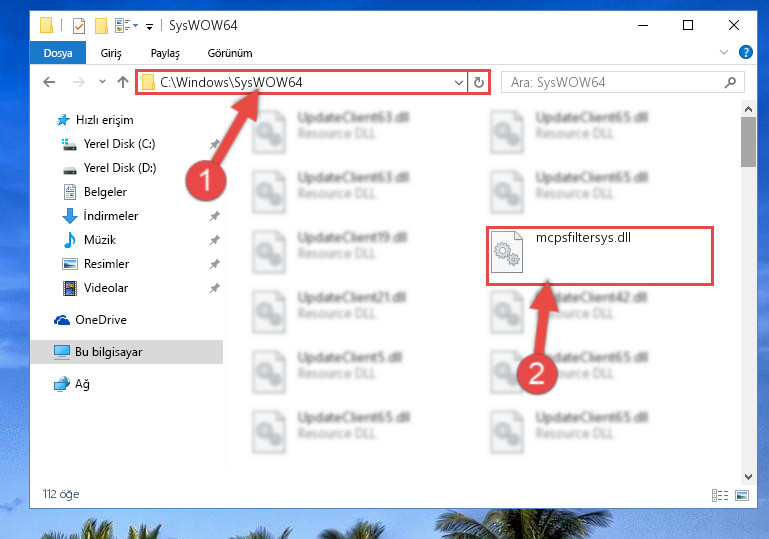The height and width of the screenshot is (539, 769).
Task: Click the scrollbar up arrow
Action: tap(748, 109)
